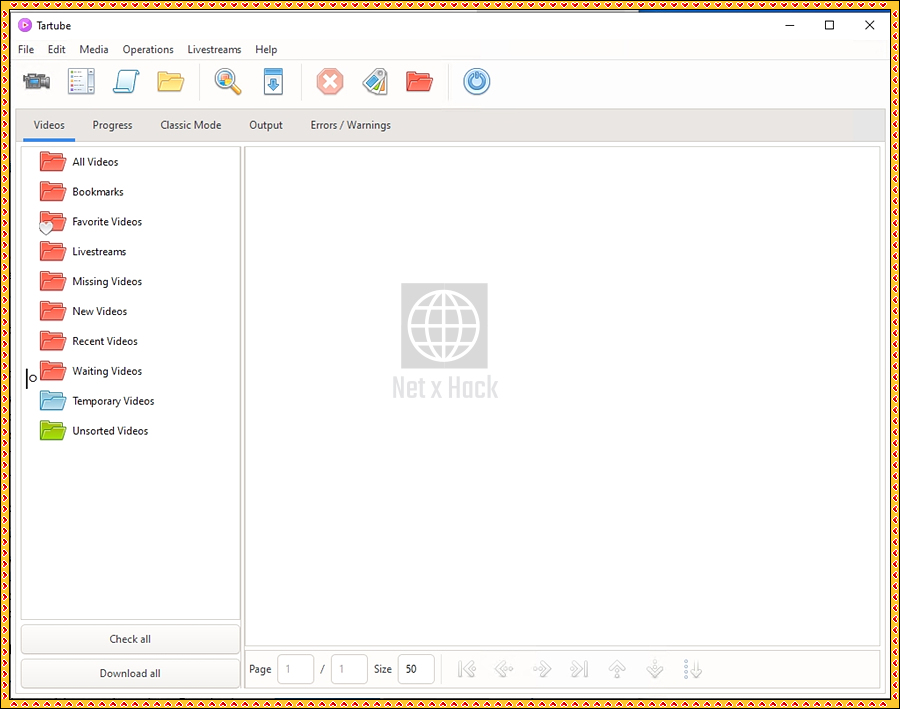Screen dimensions: 900x709
Task: Go to the previous page arrow
Action: [x=504, y=669]
